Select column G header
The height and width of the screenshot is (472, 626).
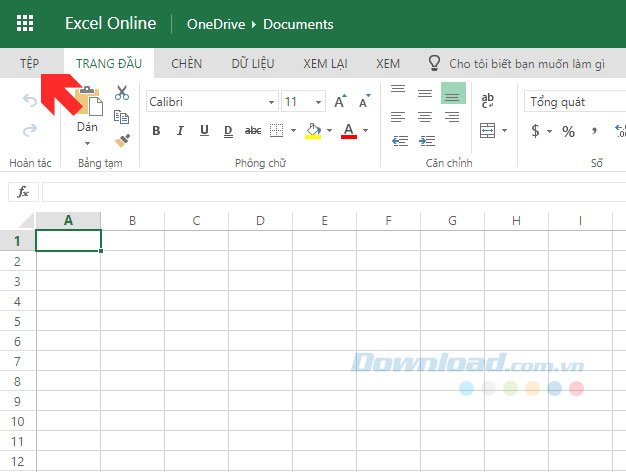tap(452, 220)
